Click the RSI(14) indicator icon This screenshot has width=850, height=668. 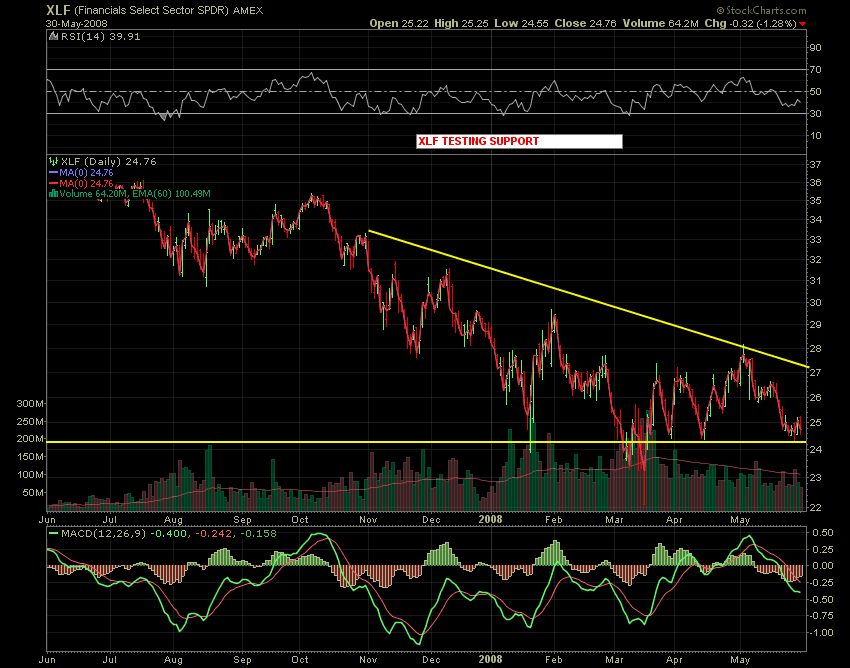click(x=53, y=36)
